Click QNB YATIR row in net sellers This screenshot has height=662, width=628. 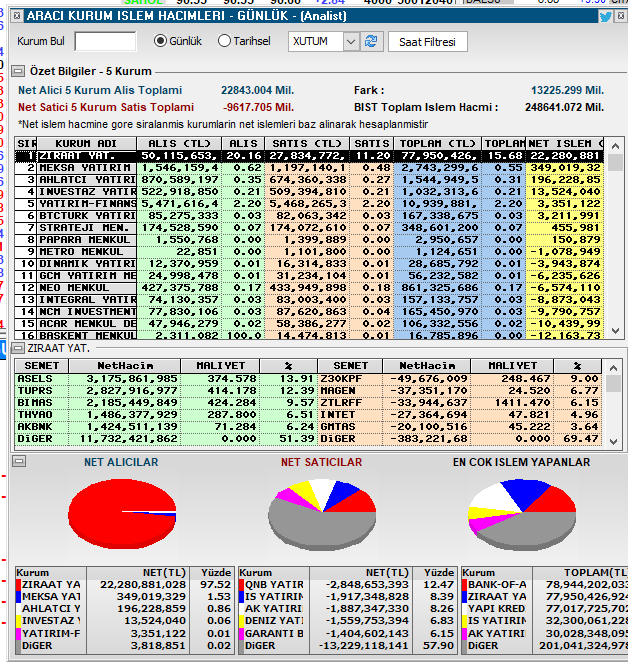[348, 585]
